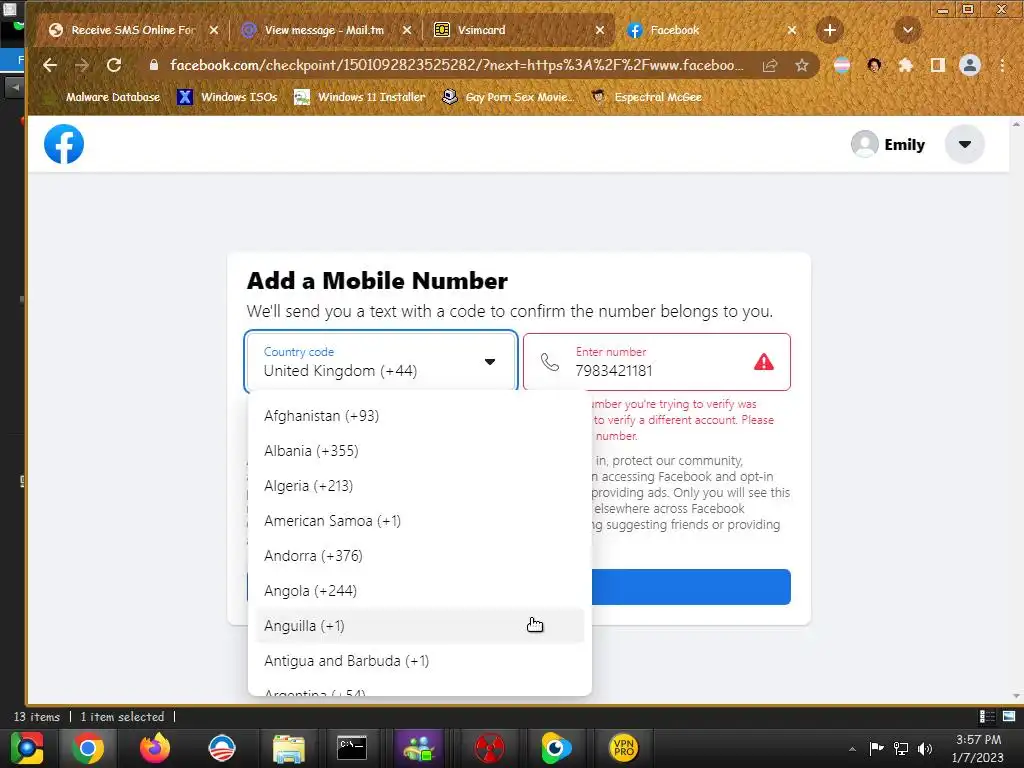Choose American Samoa (+1) option

419,520
